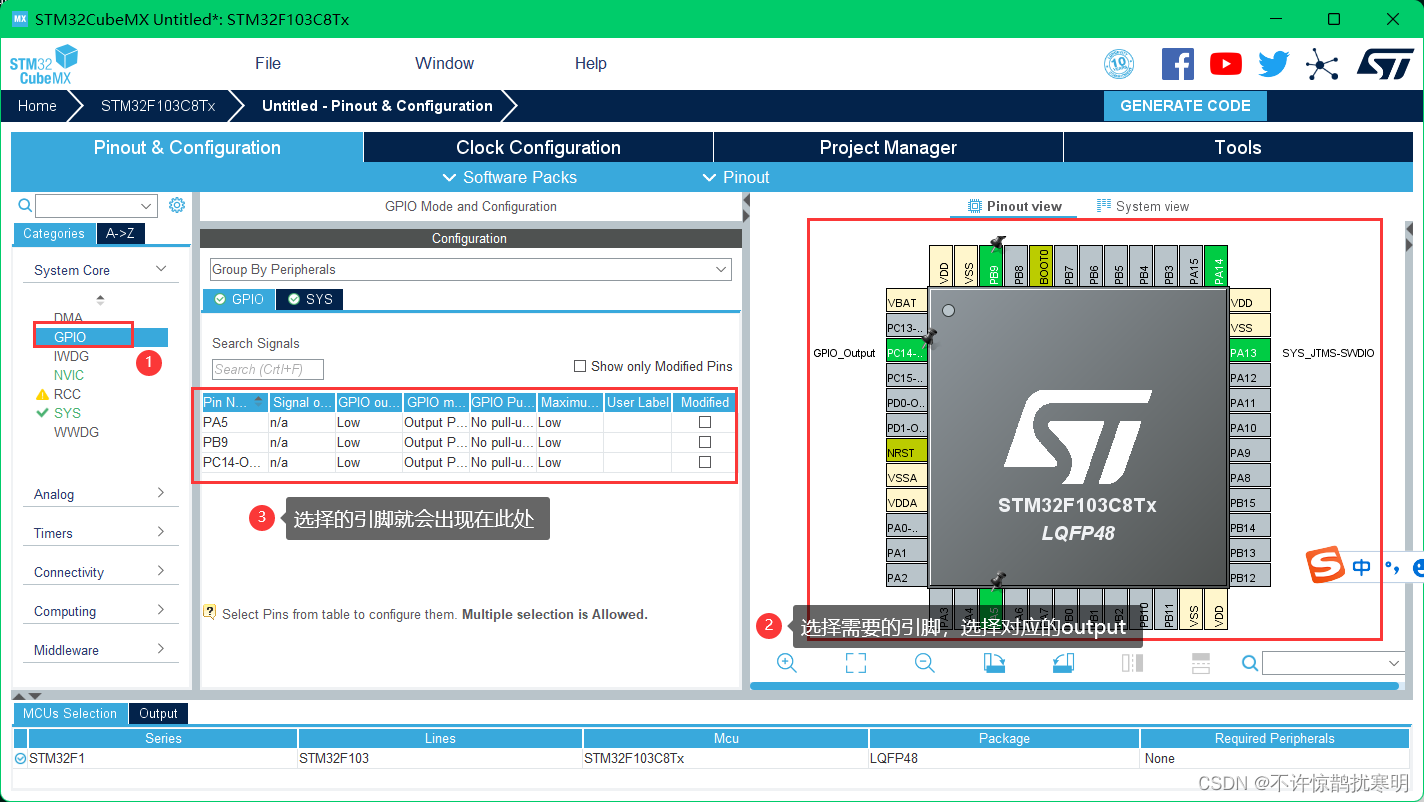Rotate the chip counter-clockwise
Screen dimensions: 1424x802
pos(1063,663)
